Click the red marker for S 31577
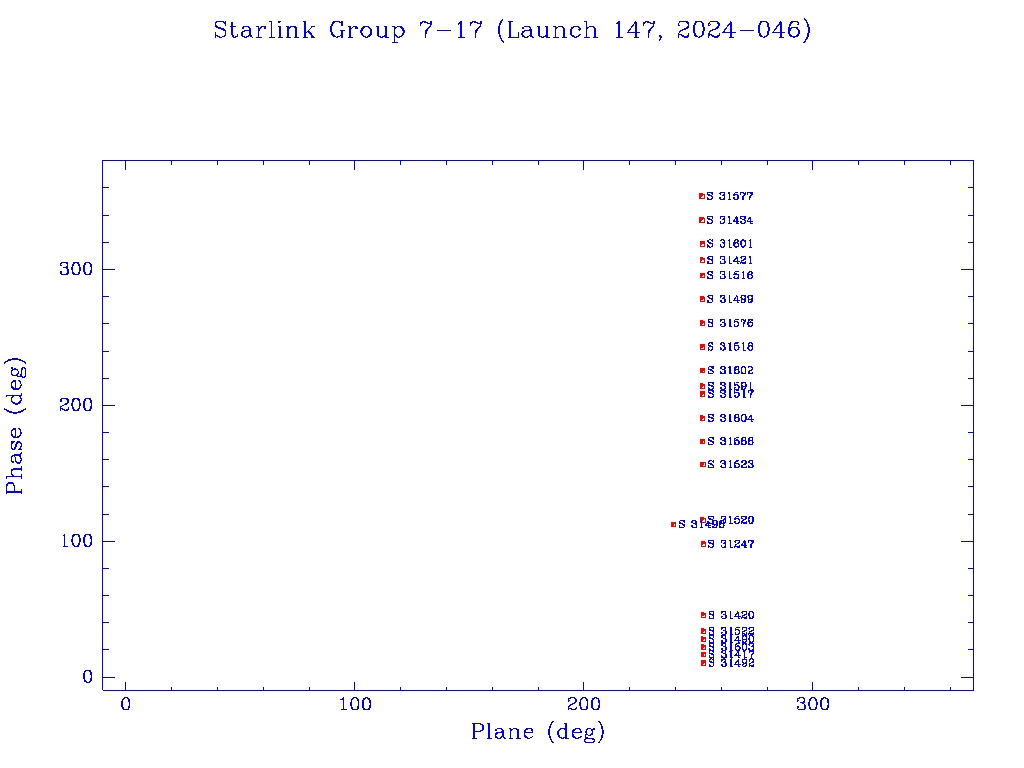 pos(702,196)
